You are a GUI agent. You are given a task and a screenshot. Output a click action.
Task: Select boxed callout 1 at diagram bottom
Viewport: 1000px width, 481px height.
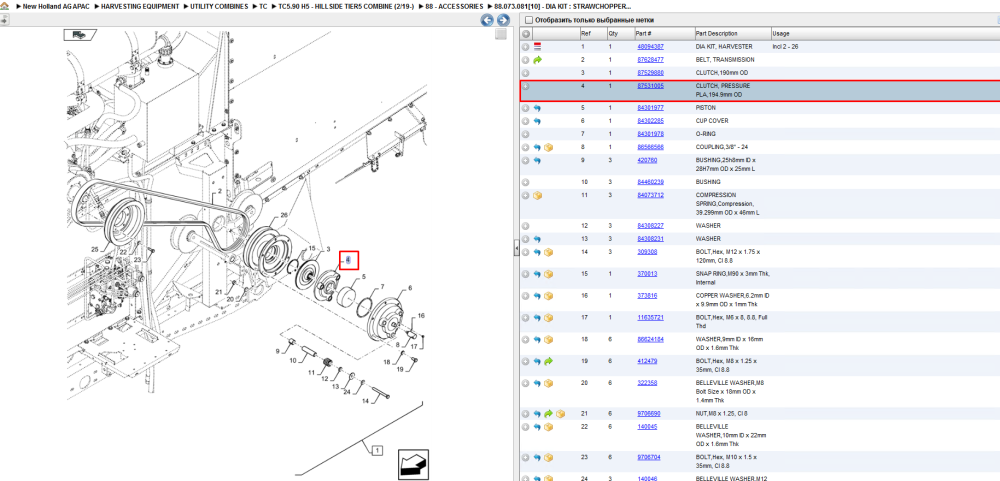(x=377, y=451)
